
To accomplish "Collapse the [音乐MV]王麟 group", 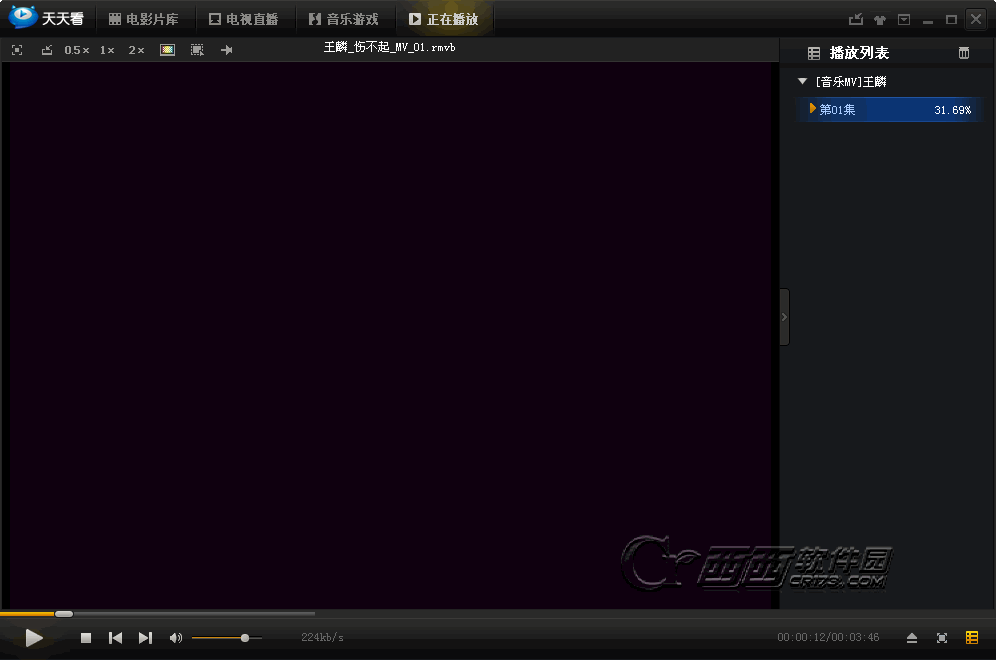I will coord(802,81).
